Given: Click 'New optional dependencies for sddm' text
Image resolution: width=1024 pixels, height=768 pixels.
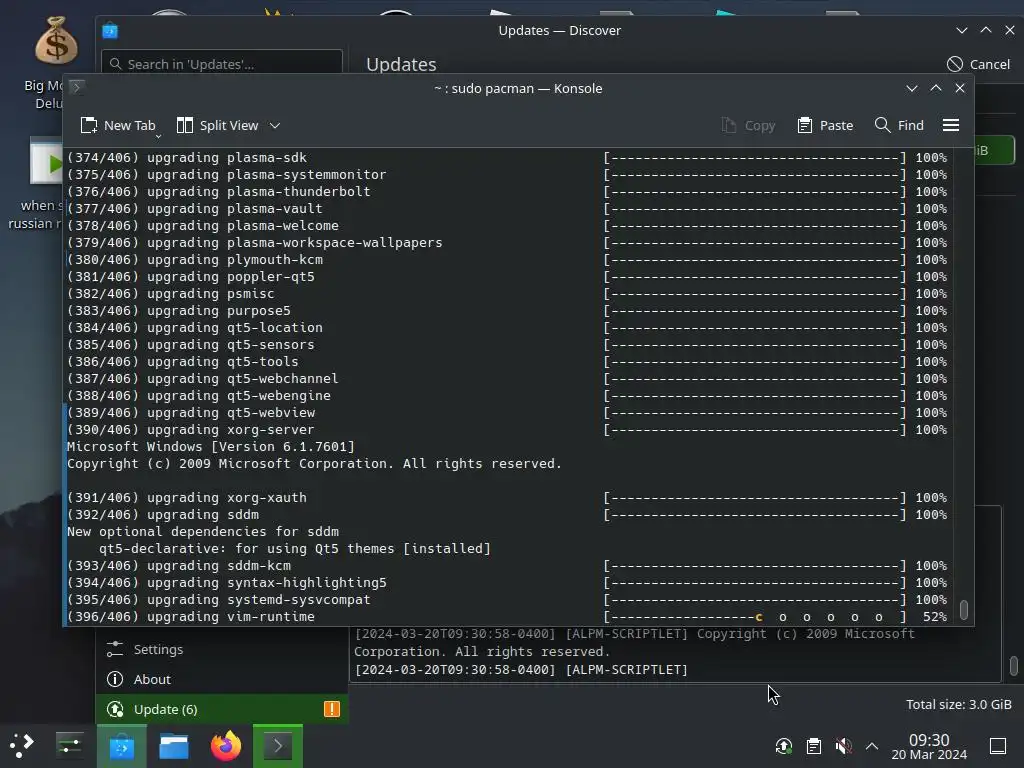Looking at the screenshot, I should [x=203, y=532].
